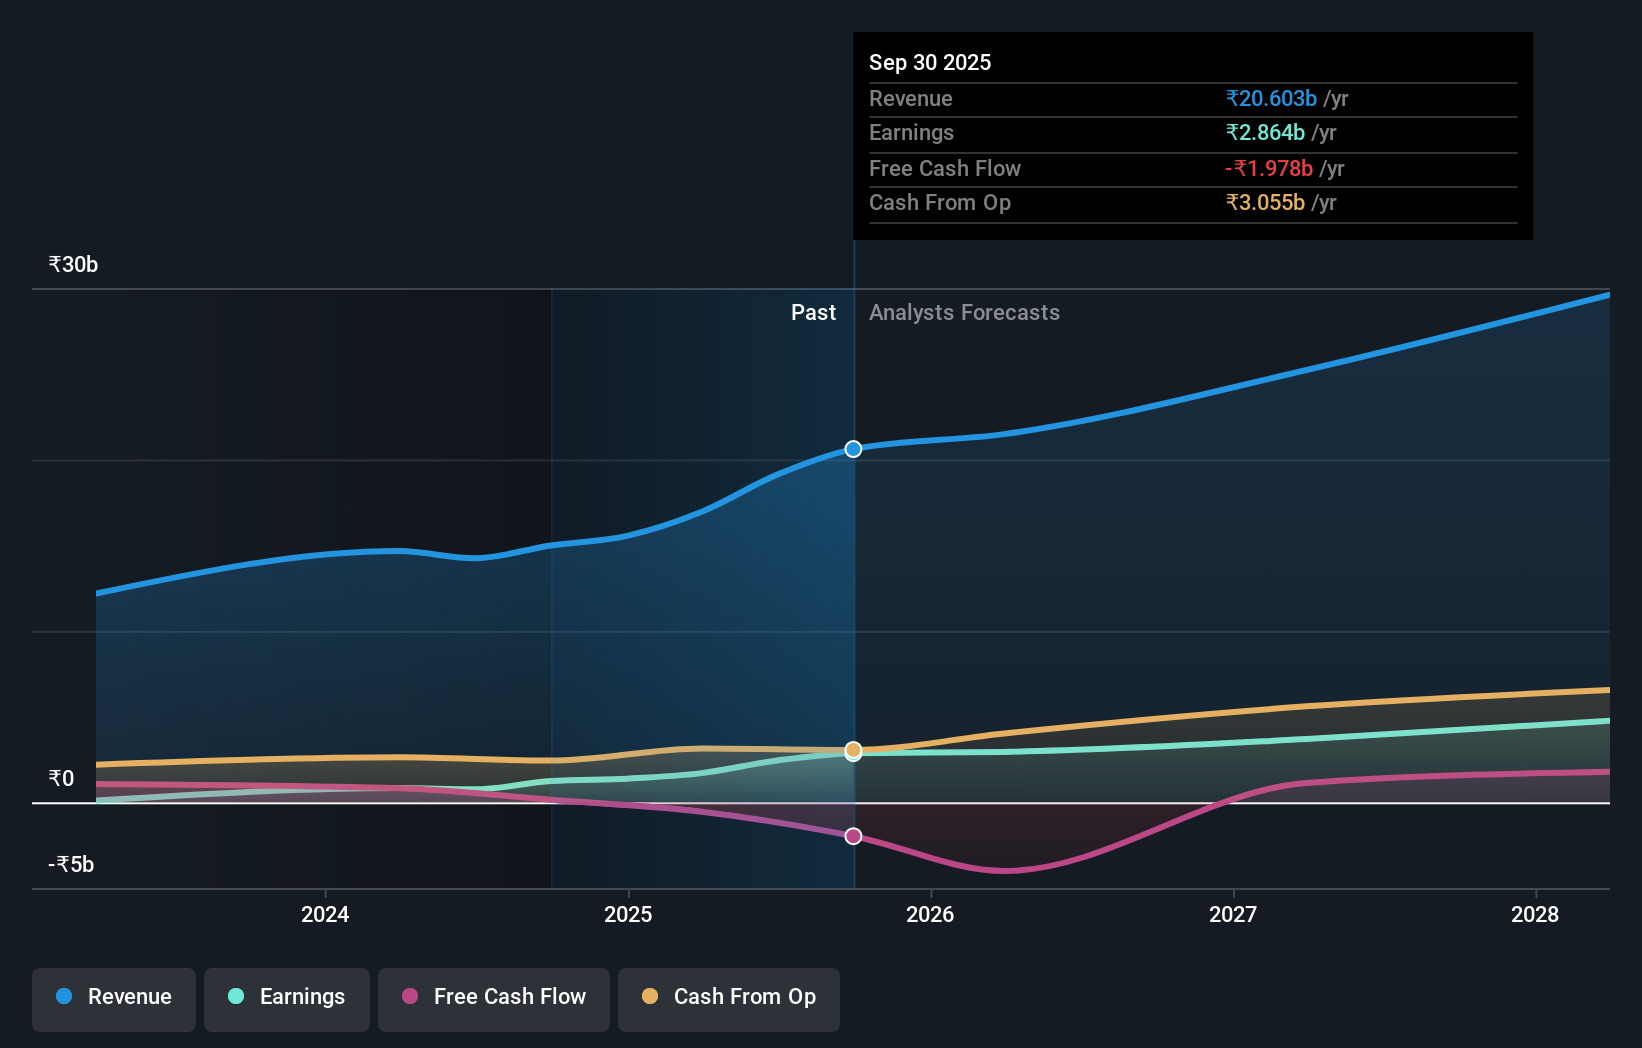This screenshot has width=1642, height=1048.
Task: Click the 2026 axis label on timeline
Action: click(x=931, y=914)
